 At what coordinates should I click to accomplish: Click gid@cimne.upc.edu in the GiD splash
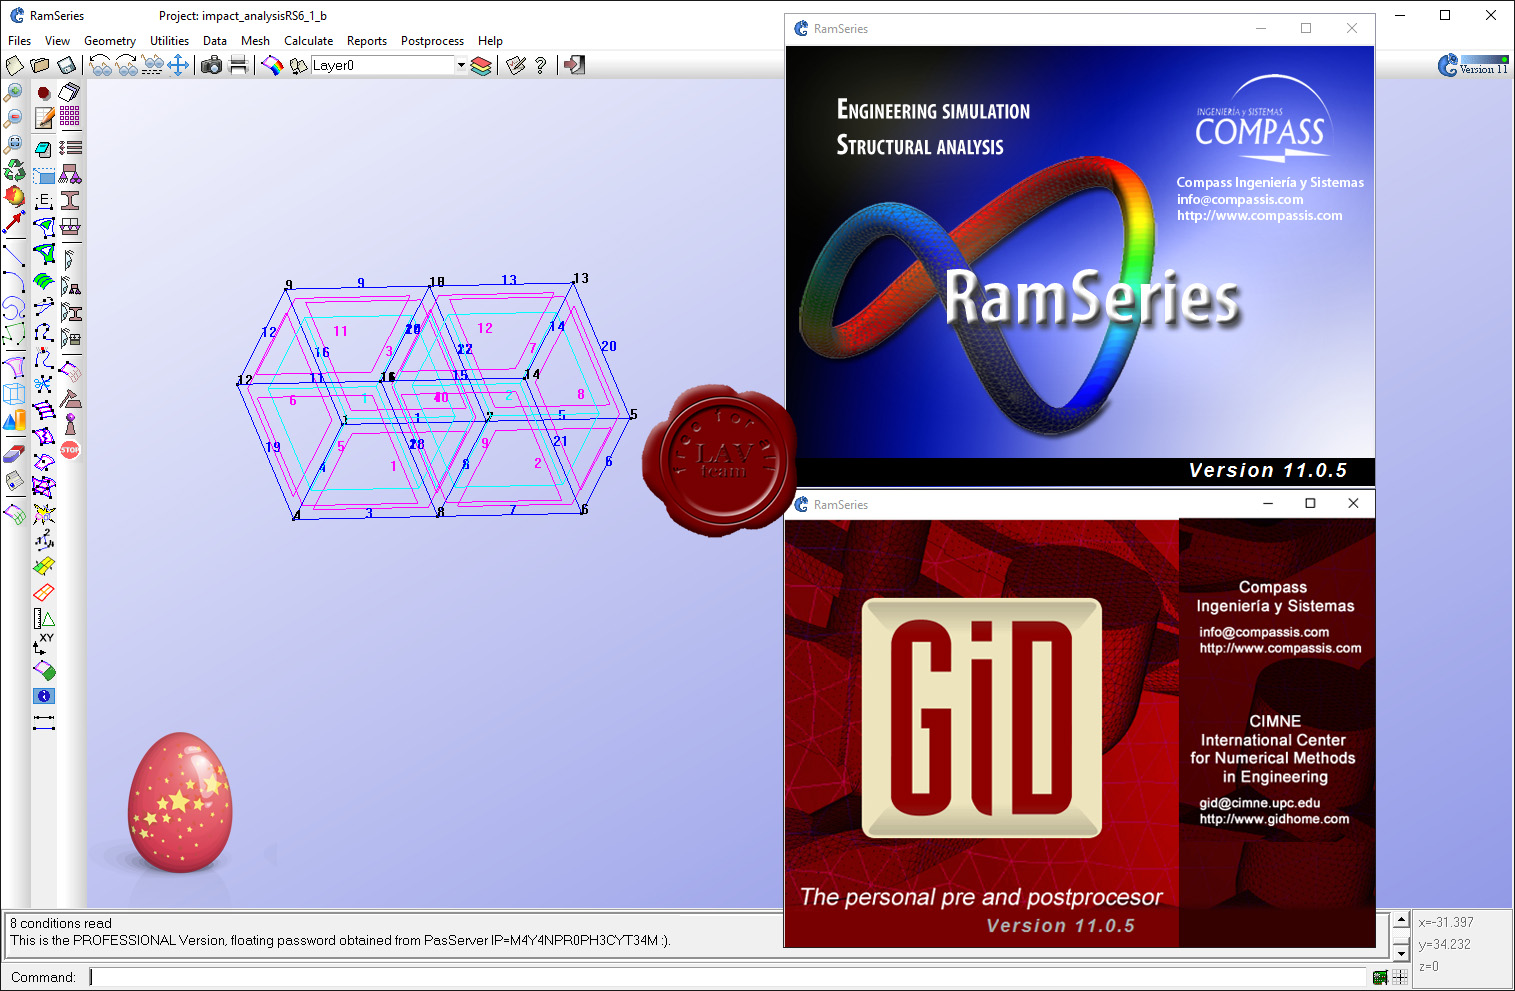(1259, 803)
